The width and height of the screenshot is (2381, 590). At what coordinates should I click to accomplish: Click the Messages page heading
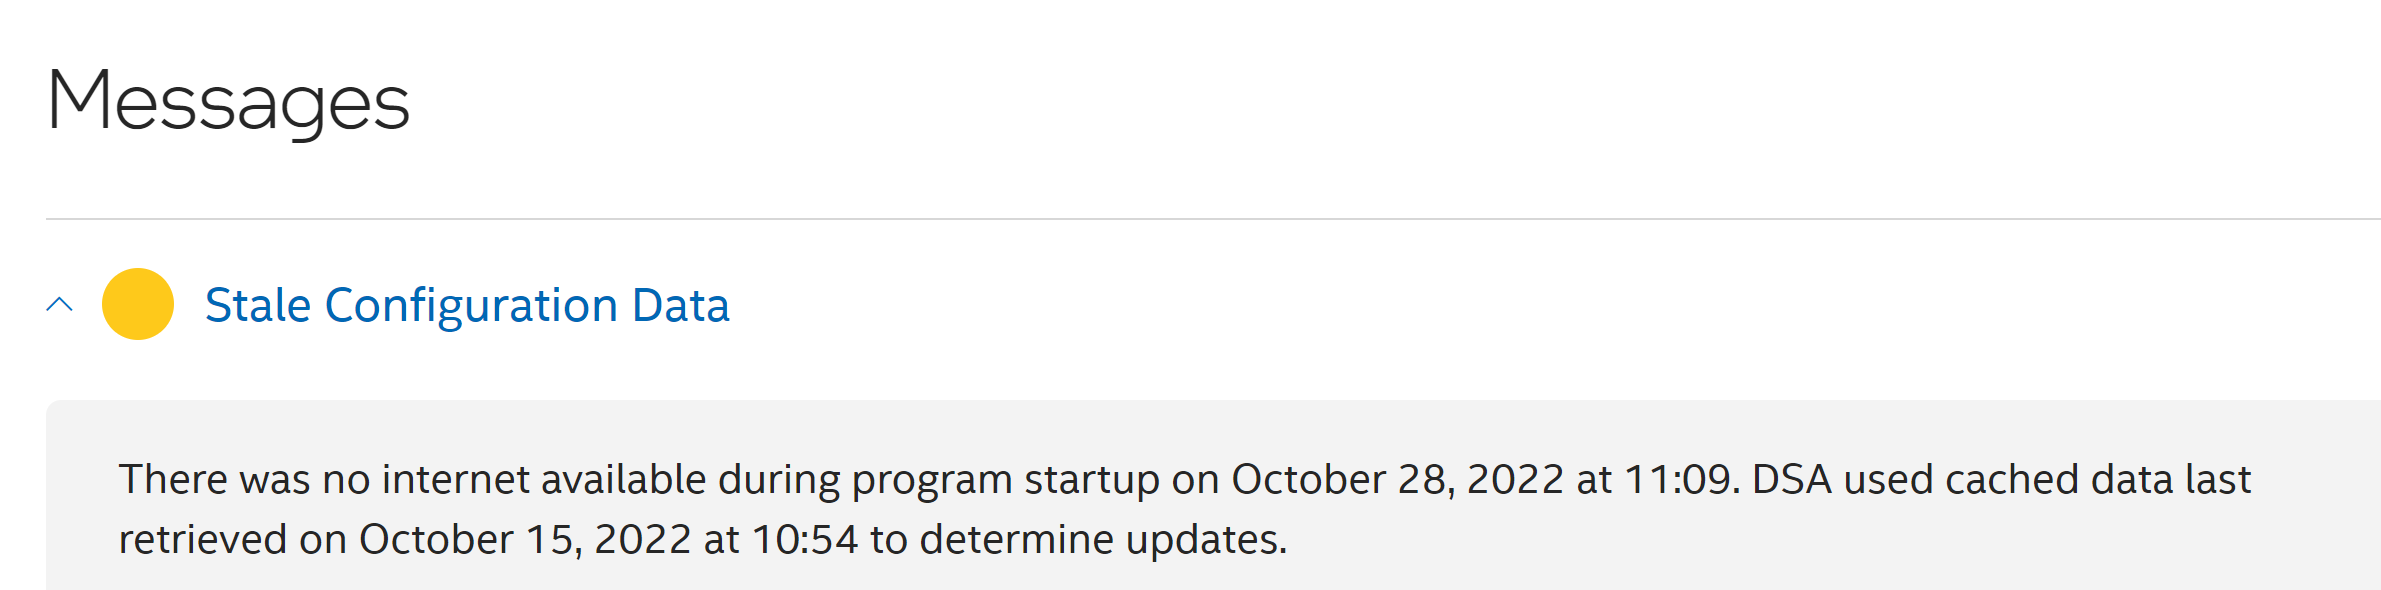pos(228,102)
